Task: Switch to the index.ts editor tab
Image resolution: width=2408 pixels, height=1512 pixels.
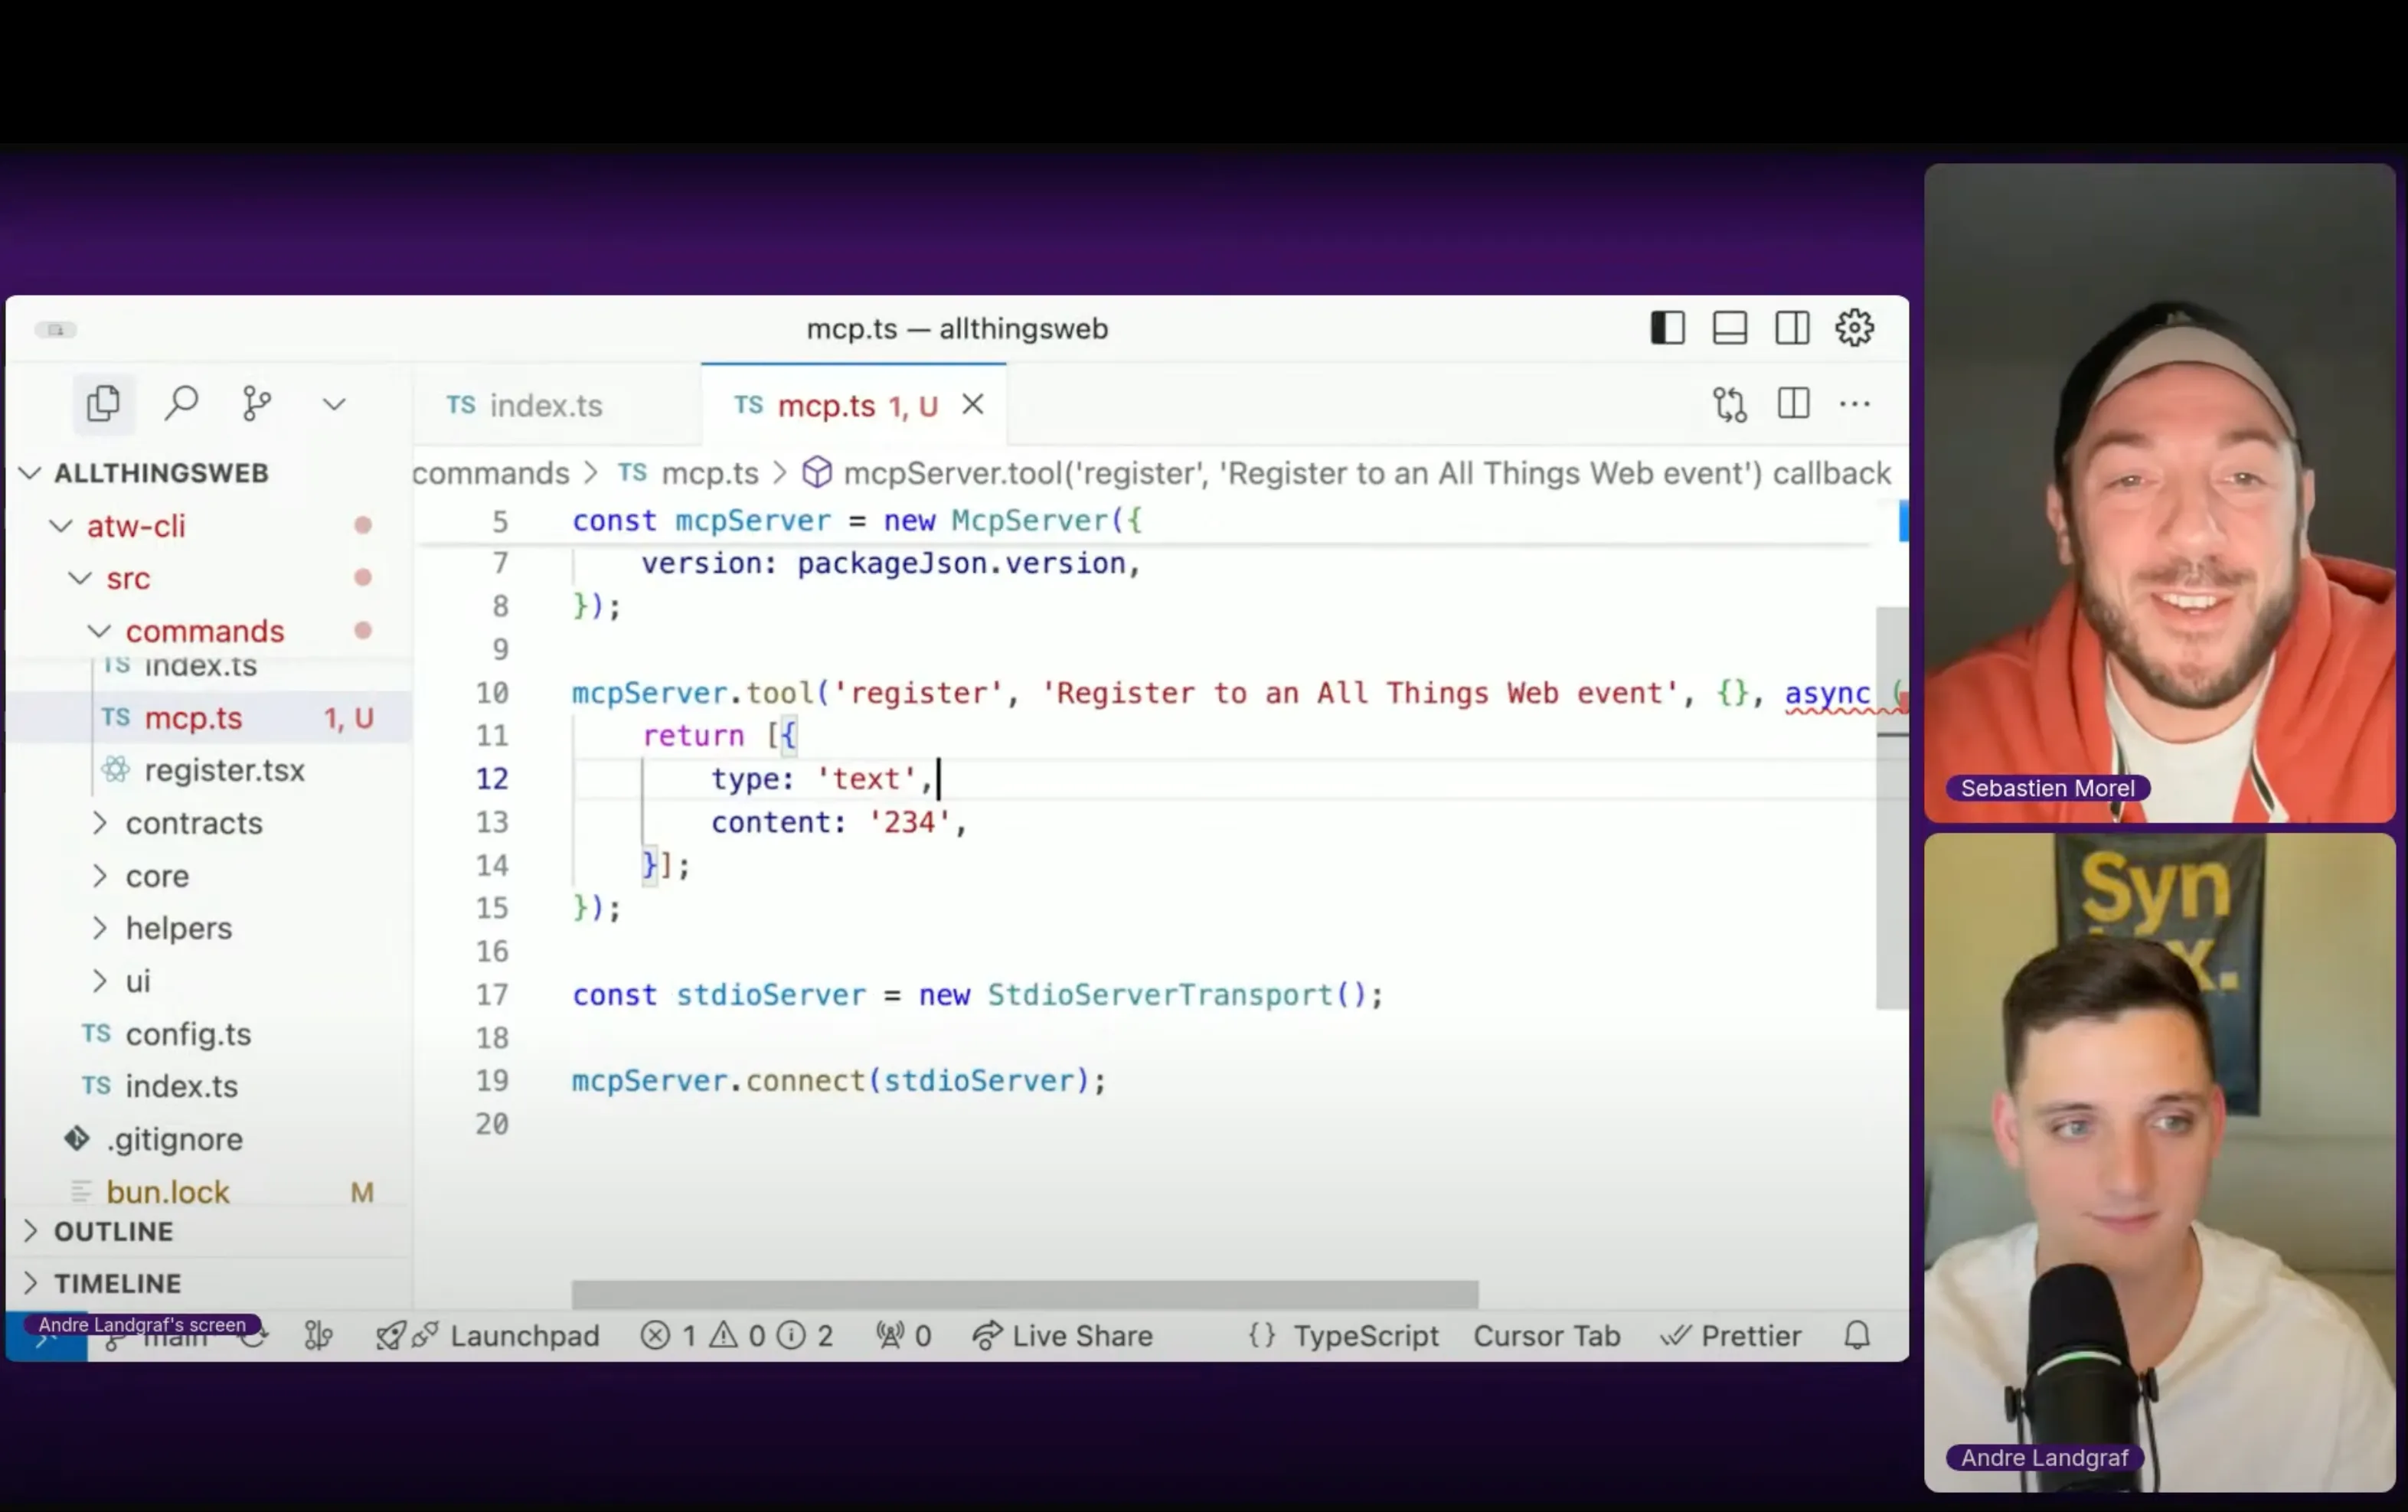Action: click(545, 406)
